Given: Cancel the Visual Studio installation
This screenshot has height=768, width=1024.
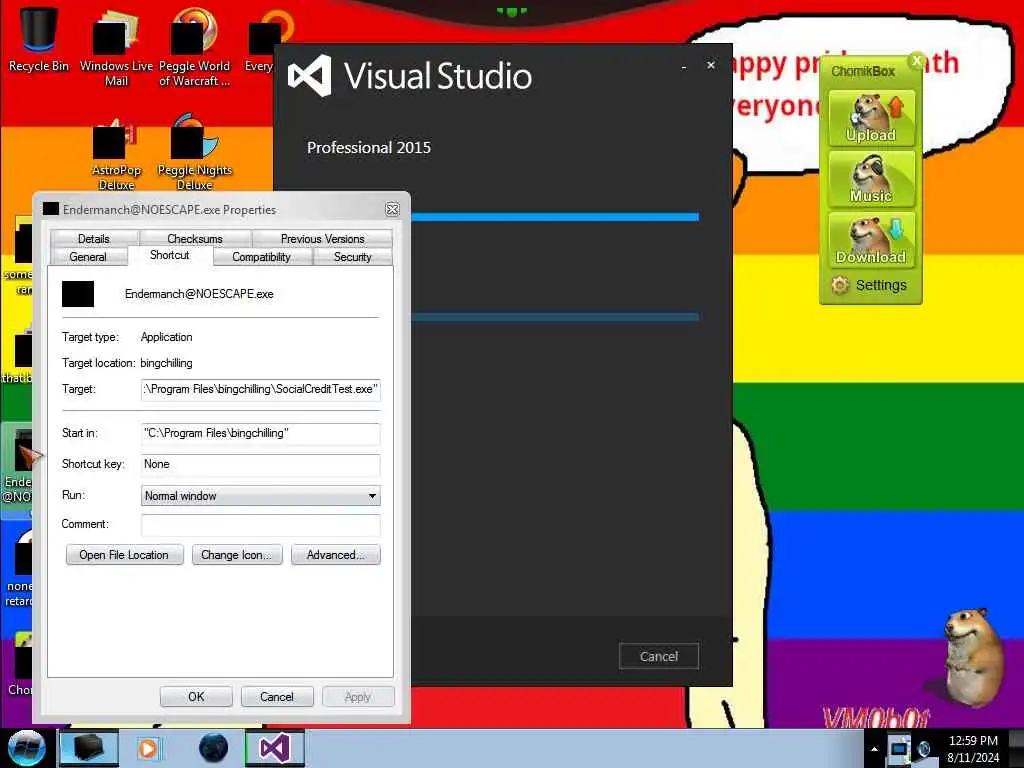Looking at the screenshot, I should (x=659, y=656).
